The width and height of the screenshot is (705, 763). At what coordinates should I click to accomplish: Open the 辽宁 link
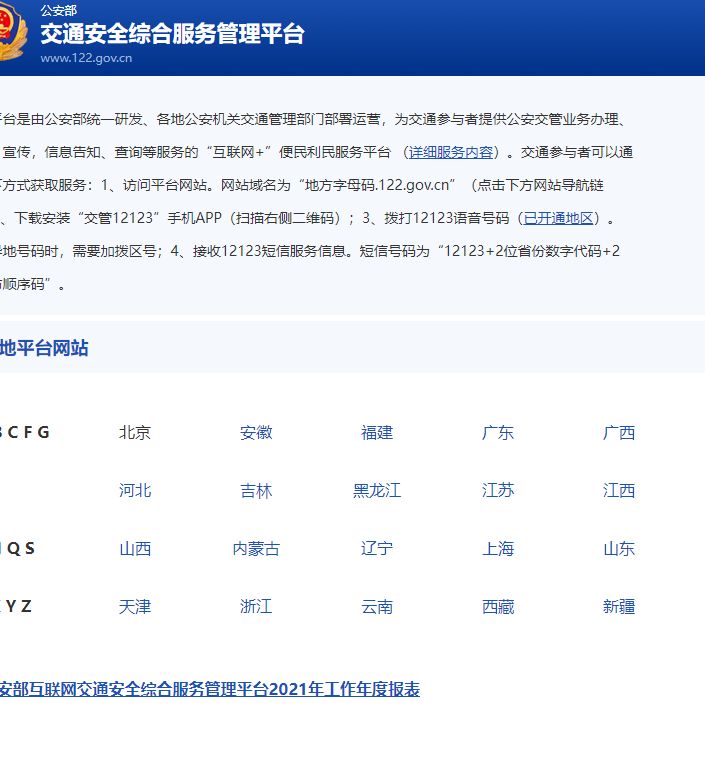(x=377, y=548)
